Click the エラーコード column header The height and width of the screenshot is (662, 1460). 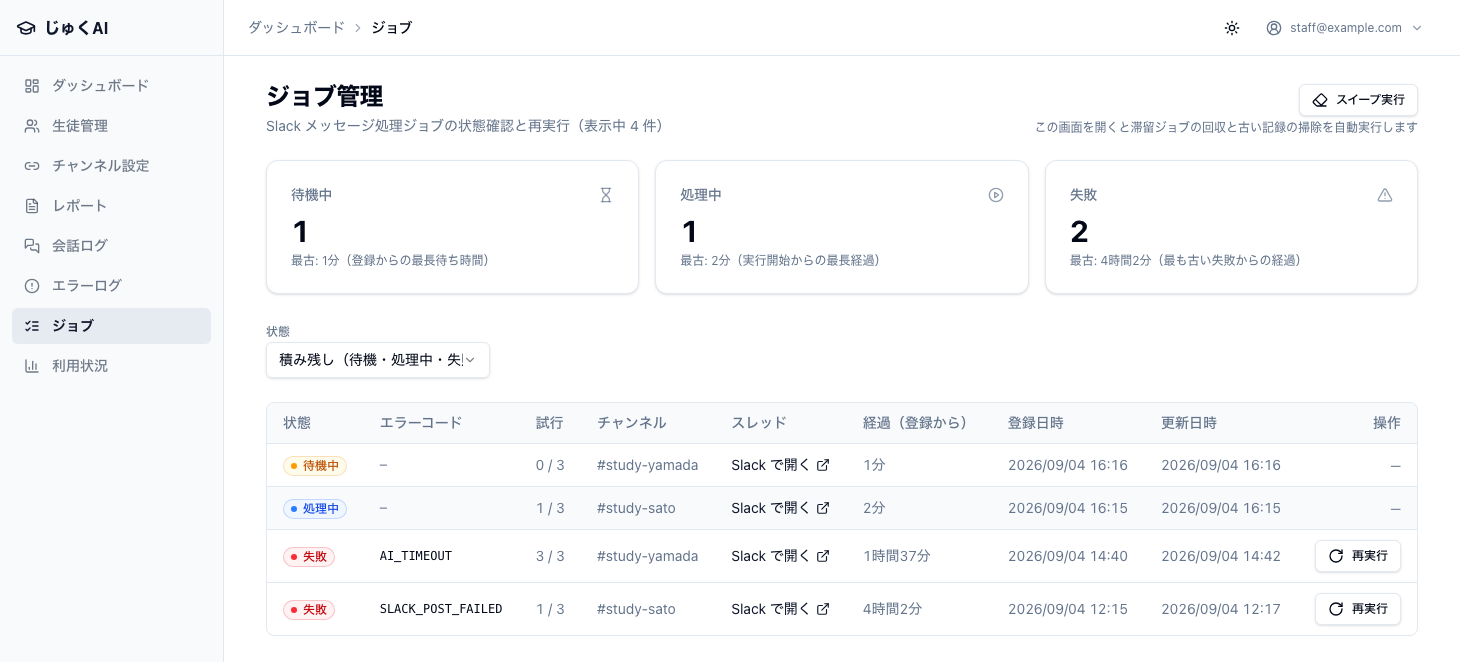point(421,423)
